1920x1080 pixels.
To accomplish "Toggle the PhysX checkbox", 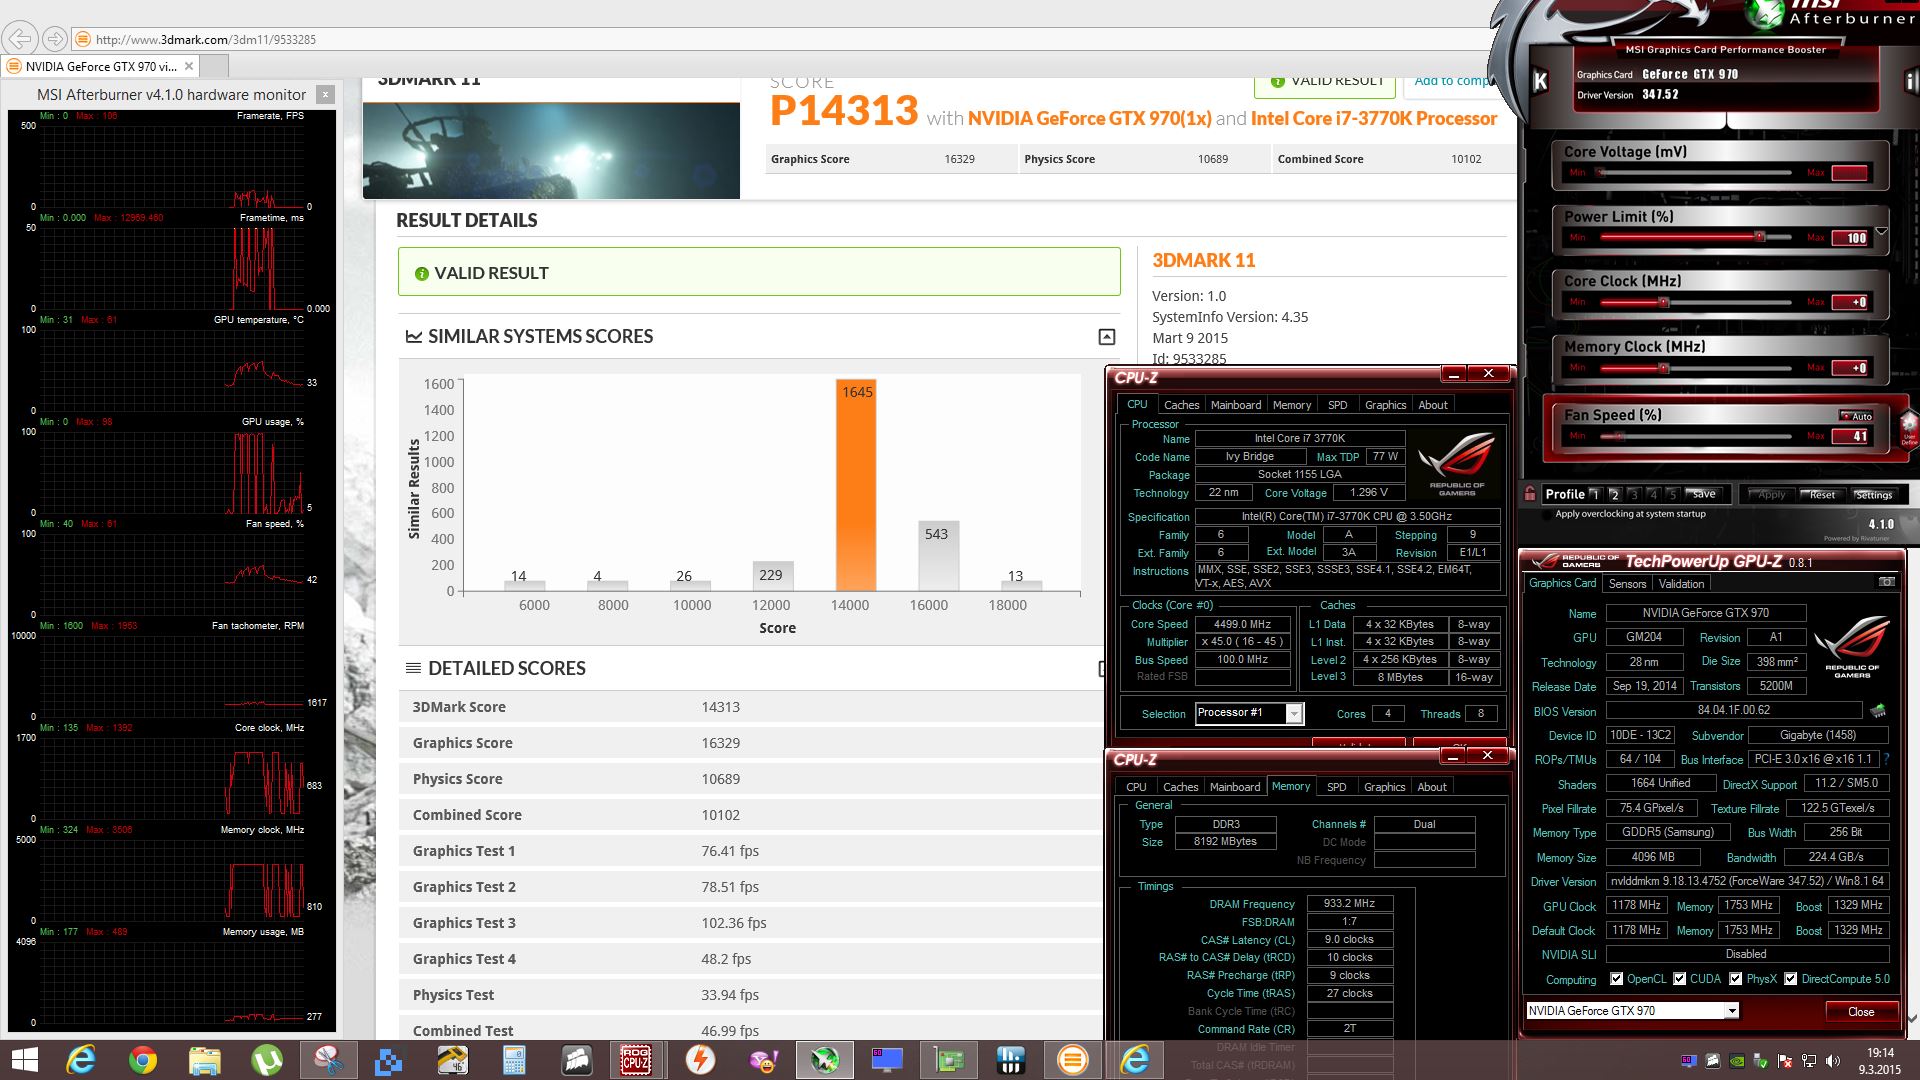I will pos(1736,979).
